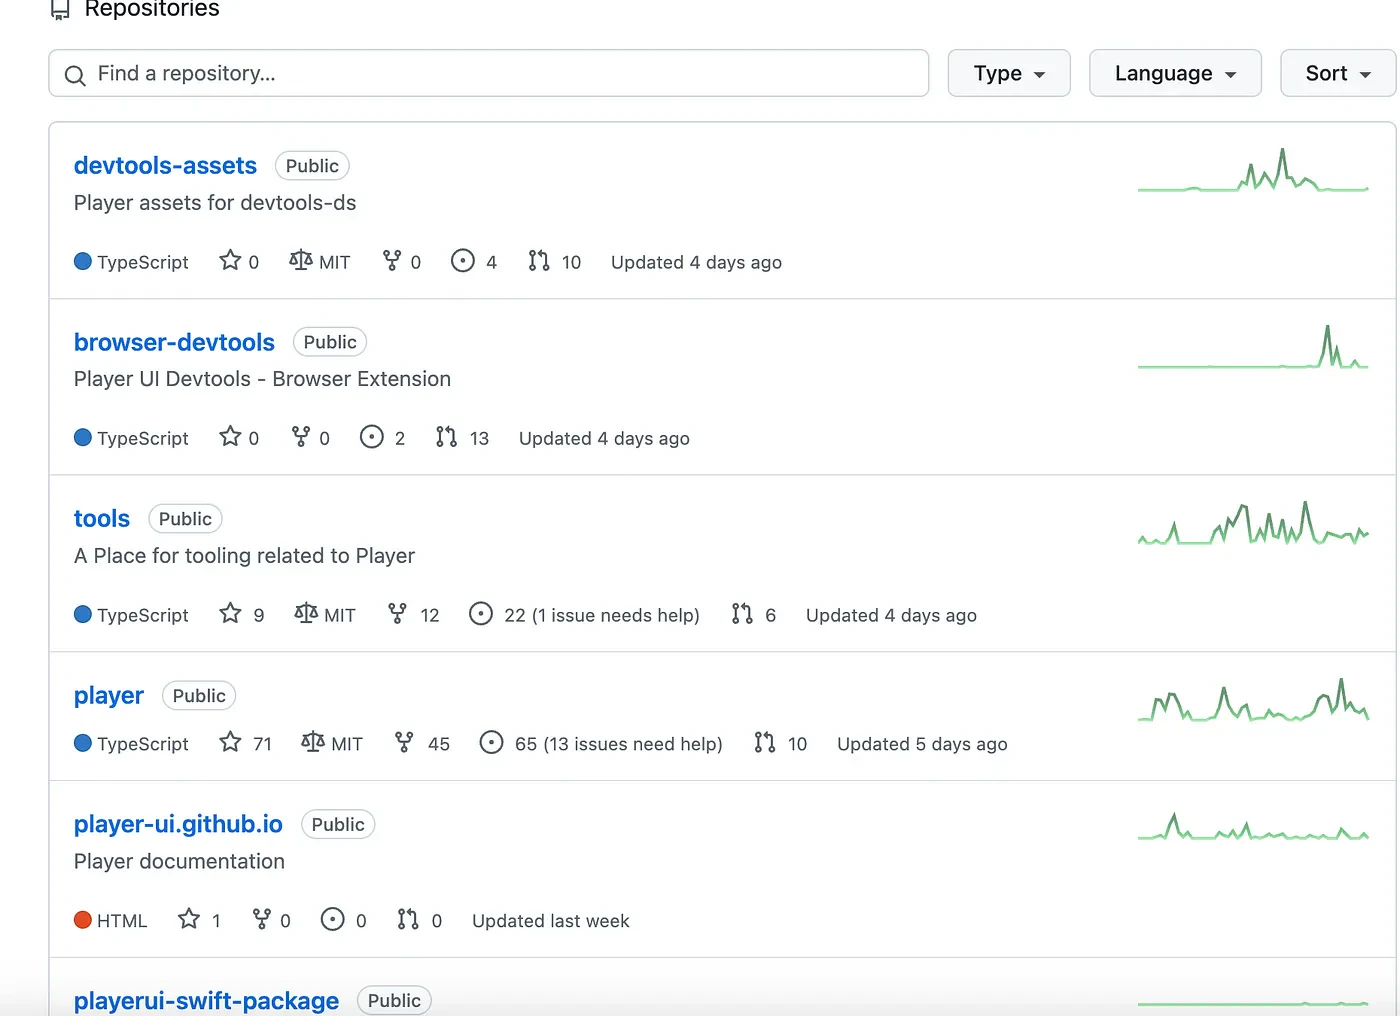The height and width of the screenshot is (1016, 1400).
Task: Click 'Updated last week' text
Action: click(551, 921)
